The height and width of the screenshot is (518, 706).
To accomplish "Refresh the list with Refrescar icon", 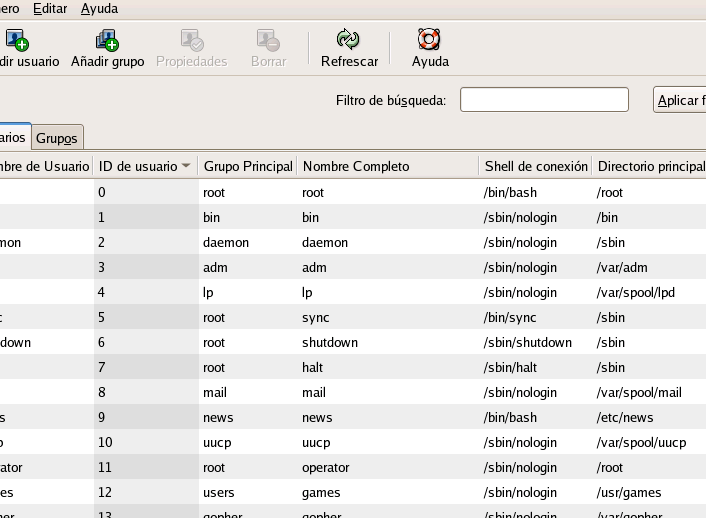I will (x=348, y=39).
